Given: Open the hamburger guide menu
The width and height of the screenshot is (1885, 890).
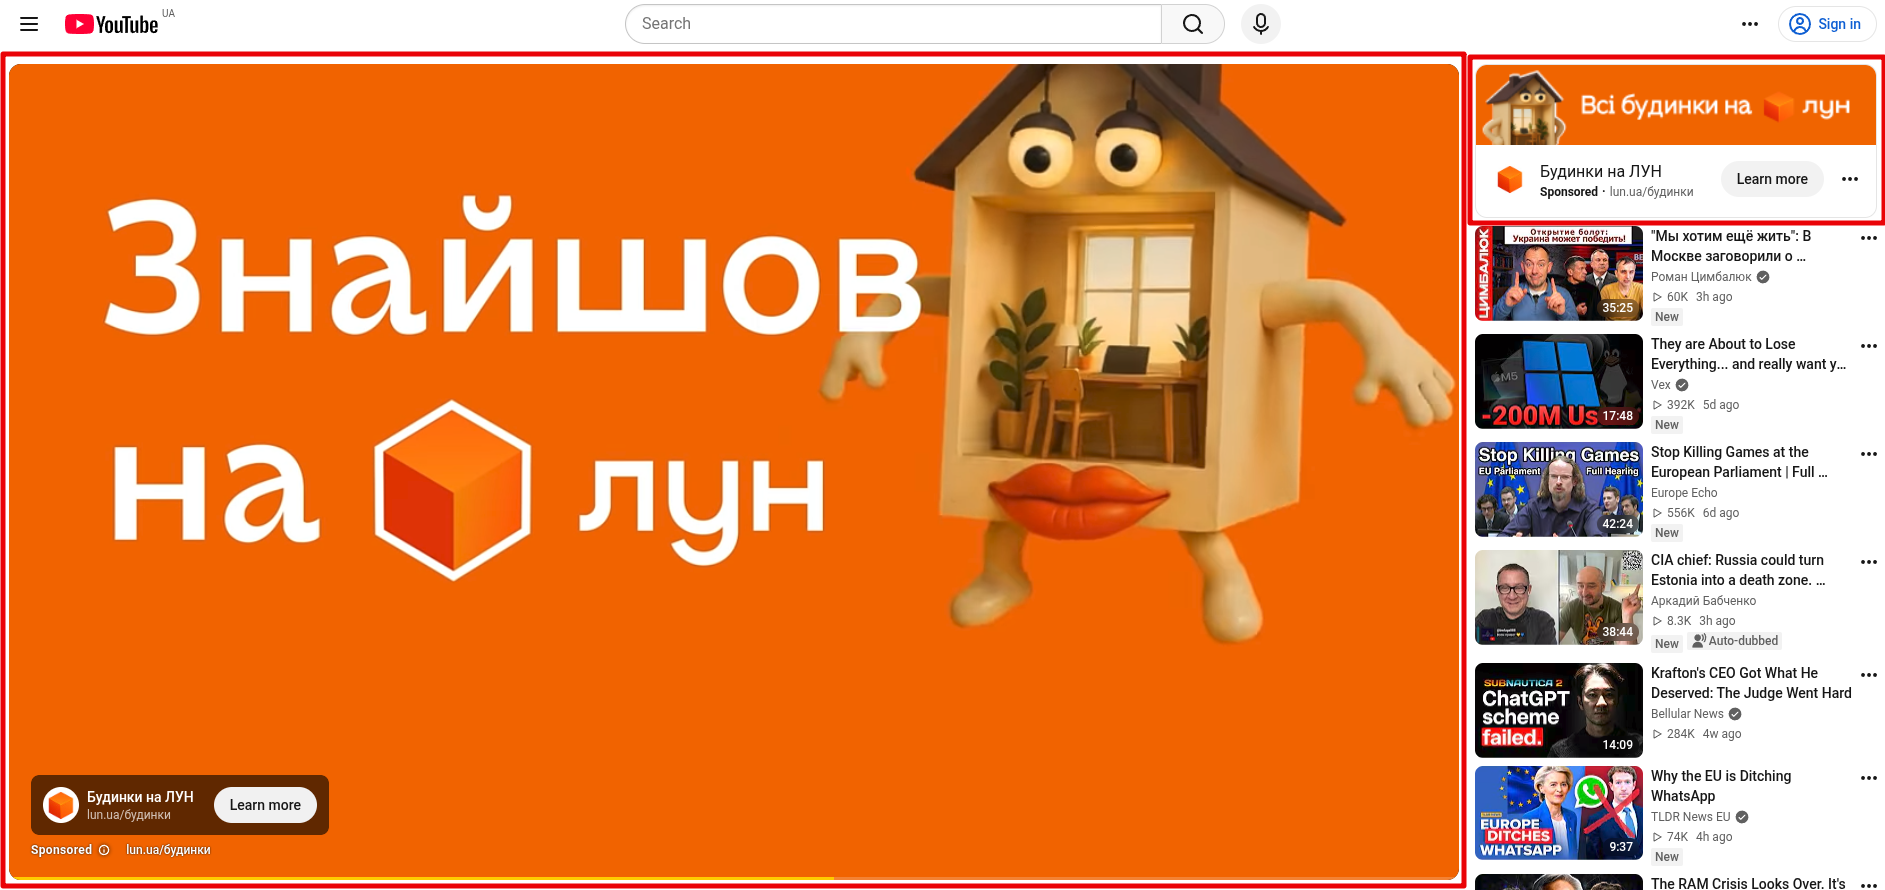Looking at the screenshot, I should tap(29, 24).
